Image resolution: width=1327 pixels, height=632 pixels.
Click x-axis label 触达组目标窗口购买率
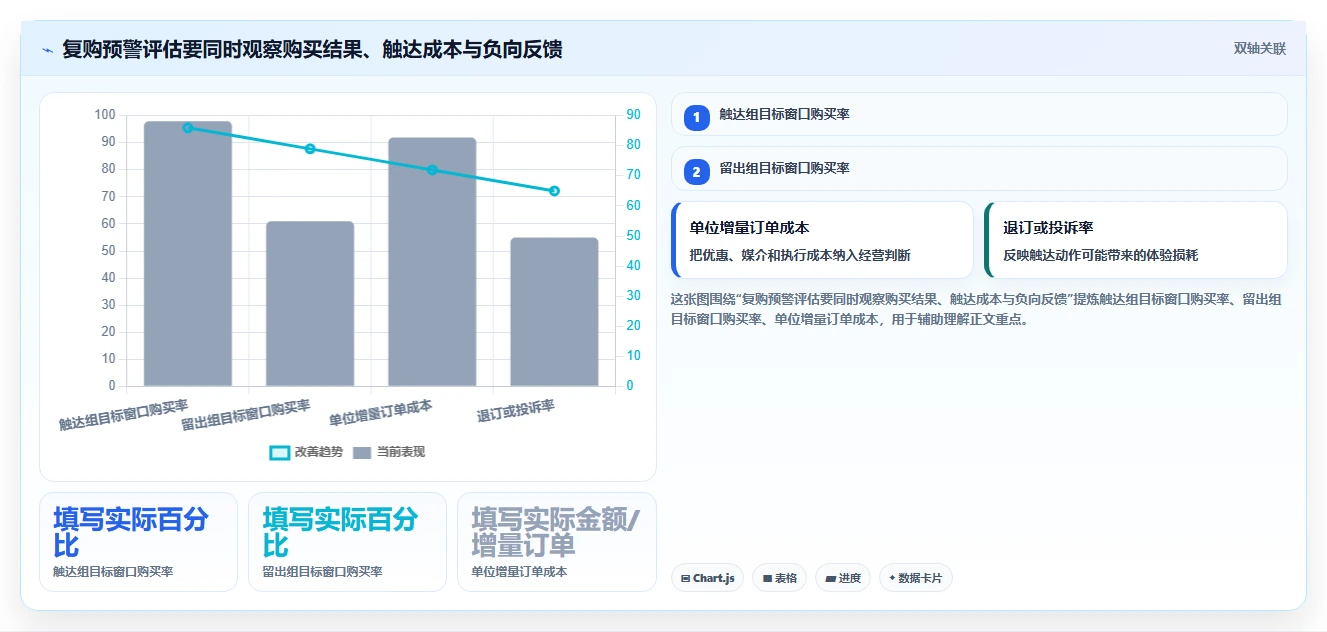coord(124,415)
